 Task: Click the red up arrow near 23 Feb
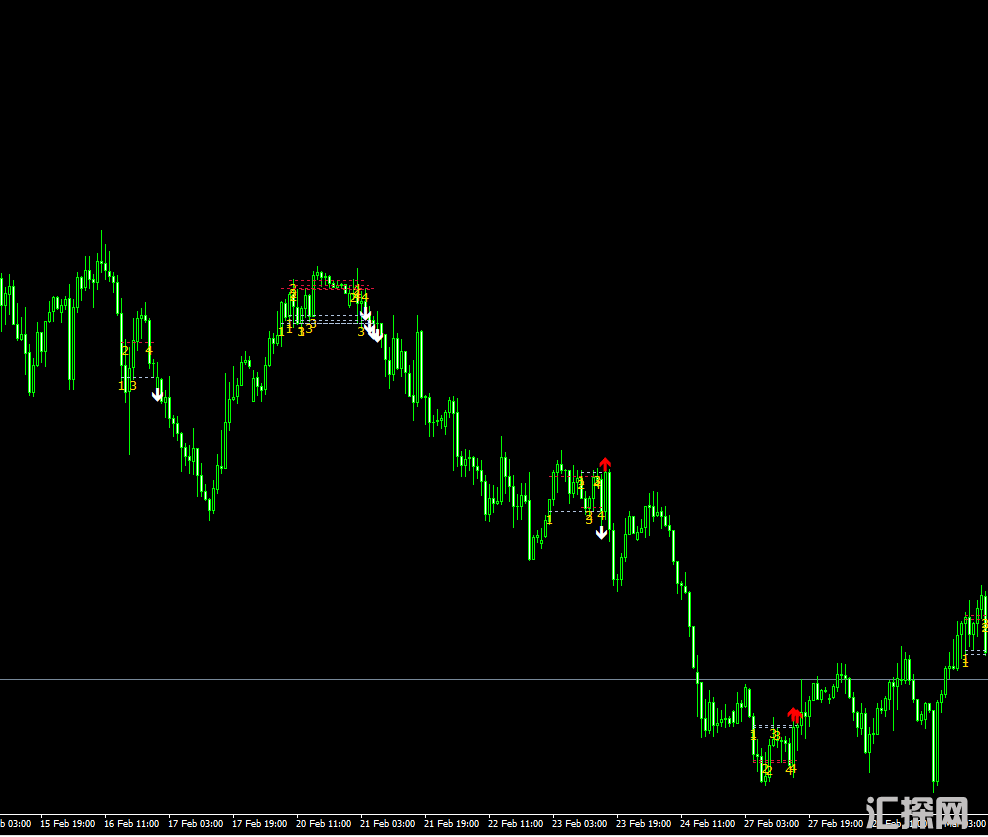605,463
